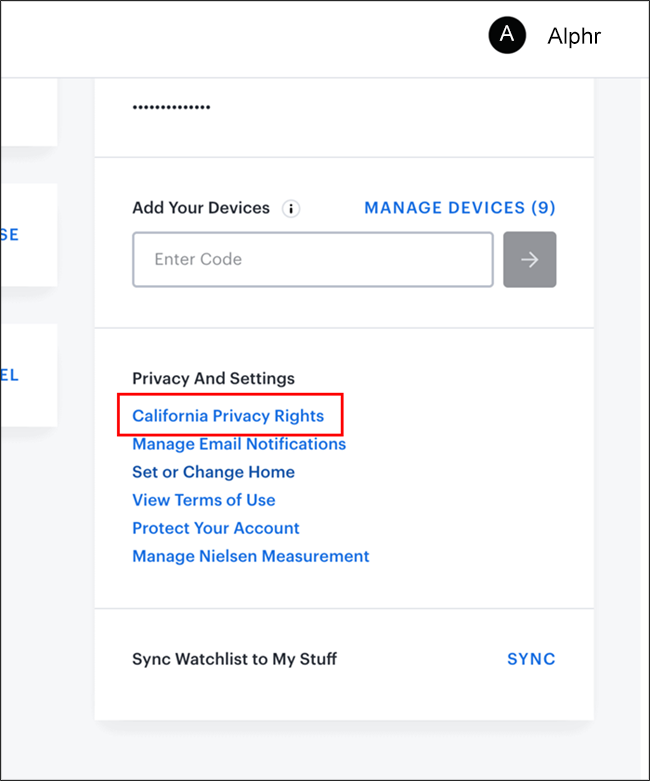The height and width of the screenshot is (781, 650).
Task: Open the Alphr profile name menu
Action: pyautogui.click(x=574, y=37)
